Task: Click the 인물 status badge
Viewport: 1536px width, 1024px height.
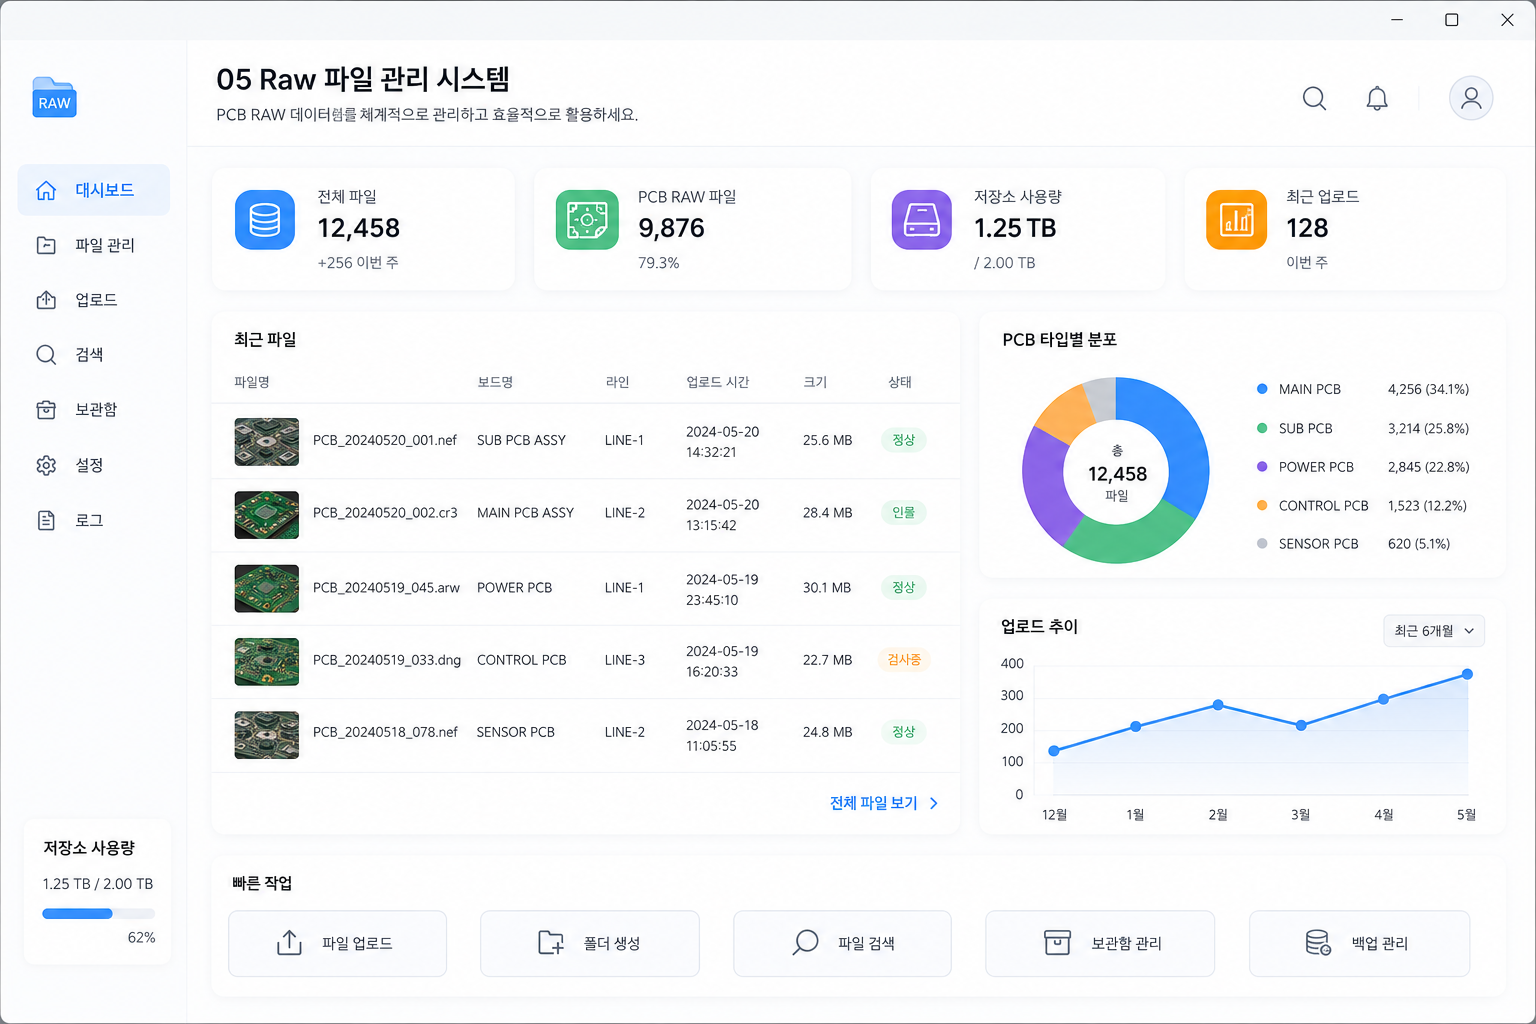Action: (904, 512)
